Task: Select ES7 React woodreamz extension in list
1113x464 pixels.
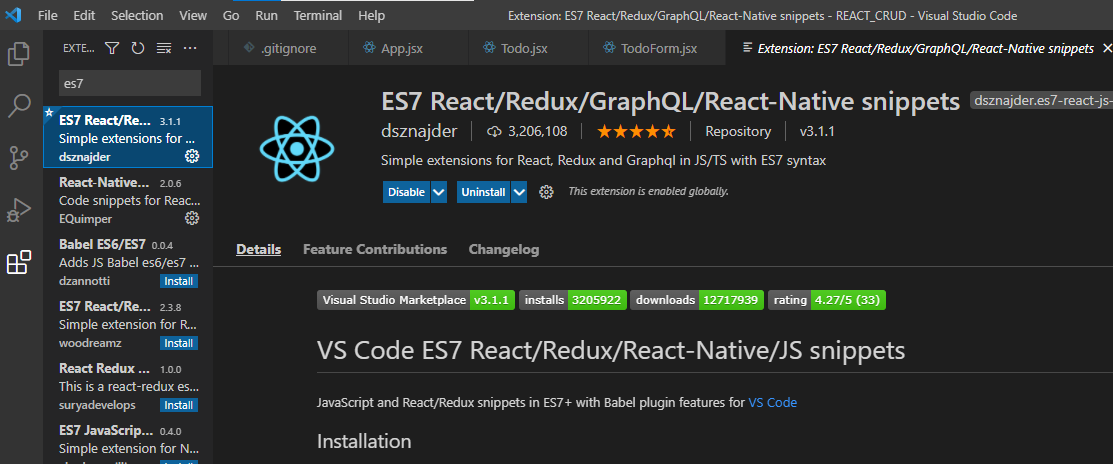Action: coord(128,324)
